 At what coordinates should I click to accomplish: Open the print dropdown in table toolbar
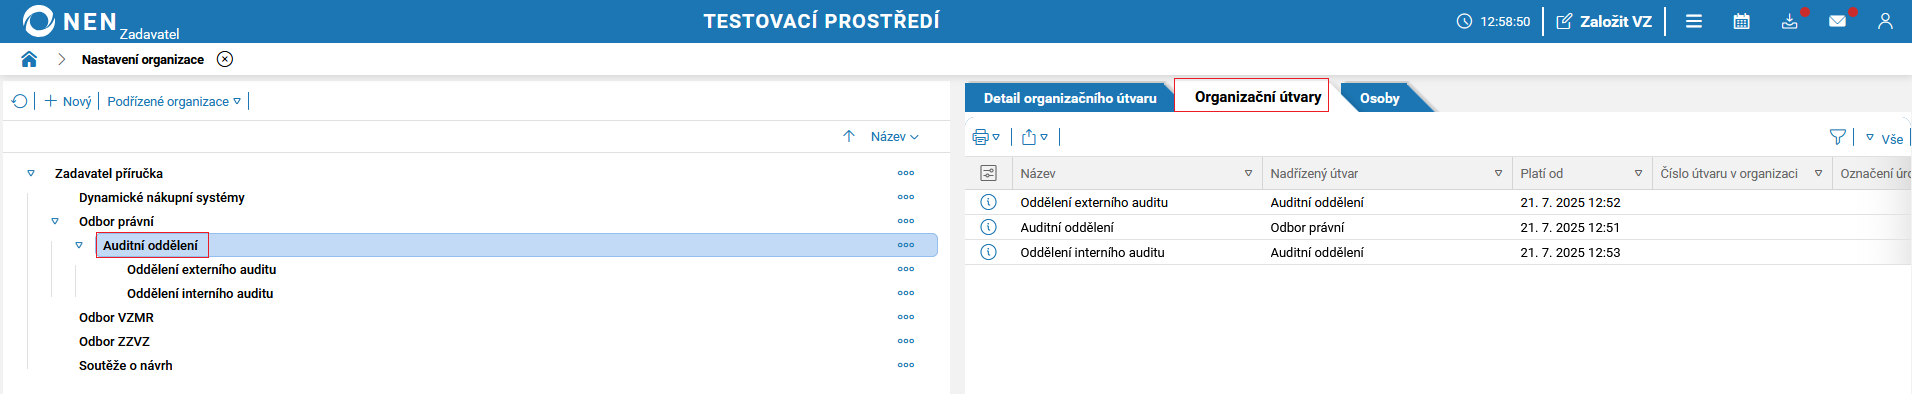[986, 137]
